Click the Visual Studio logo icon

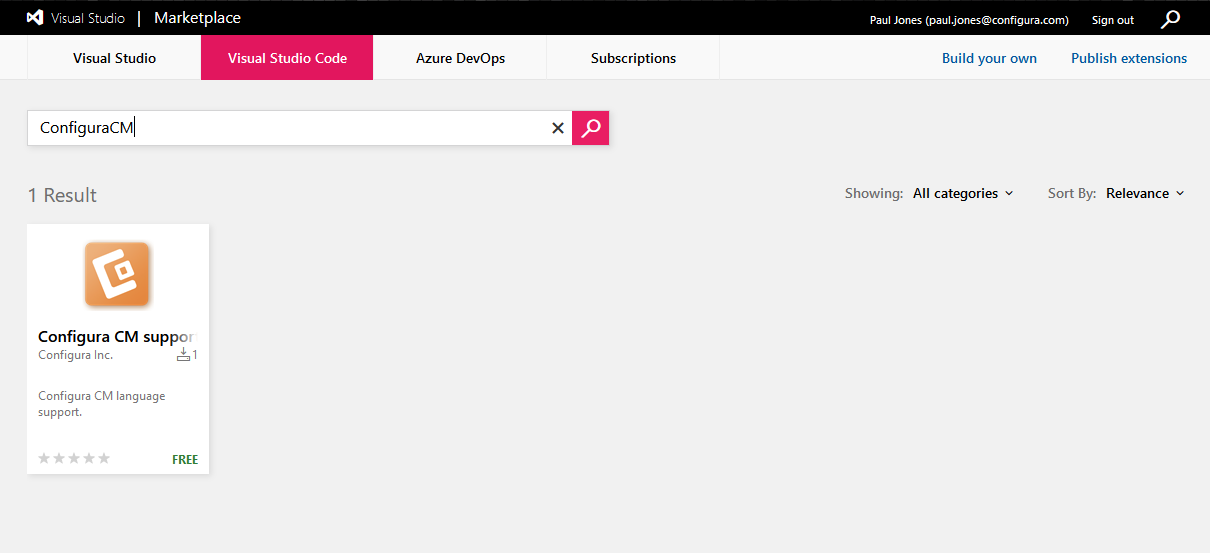coord(35,18)
